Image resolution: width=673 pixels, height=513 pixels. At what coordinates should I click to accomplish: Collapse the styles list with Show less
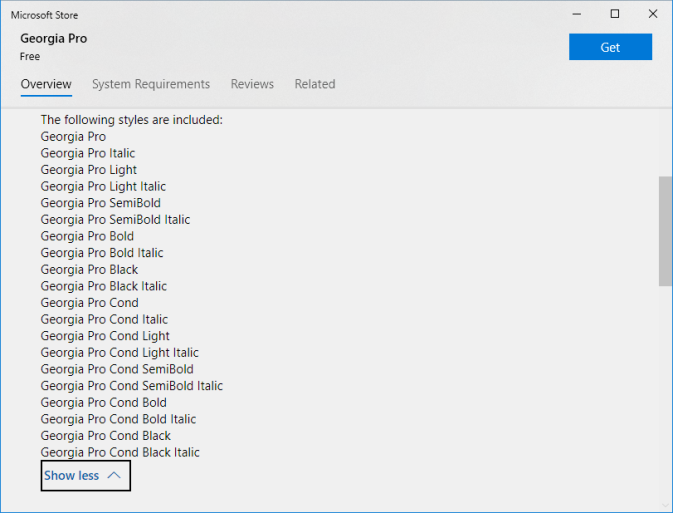[x=72, y=476]
